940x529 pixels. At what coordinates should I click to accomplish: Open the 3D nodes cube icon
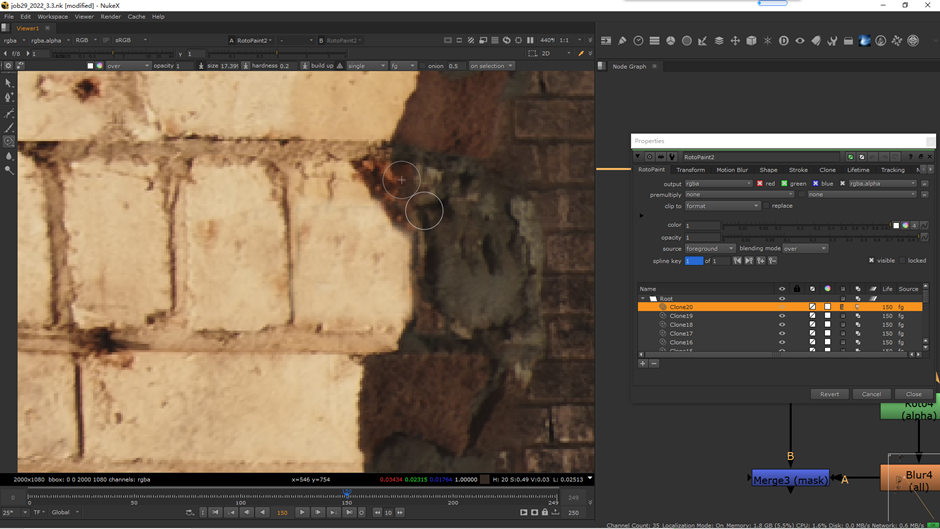[751, 41]
